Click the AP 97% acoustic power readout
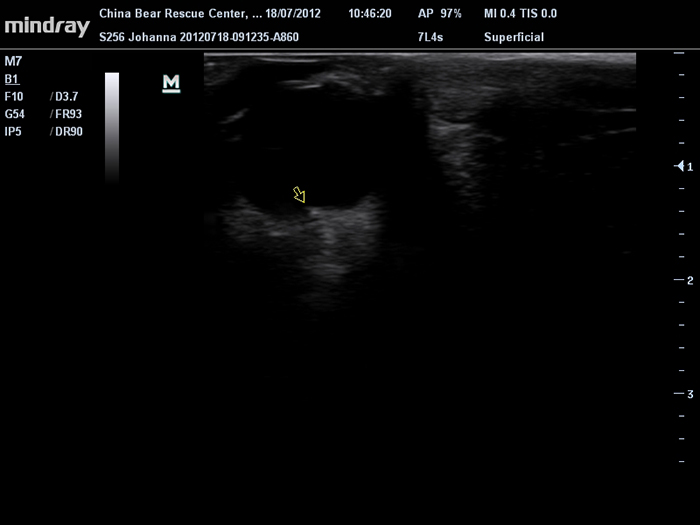Viewport: 700px width, 525px height. pos(439,14)
